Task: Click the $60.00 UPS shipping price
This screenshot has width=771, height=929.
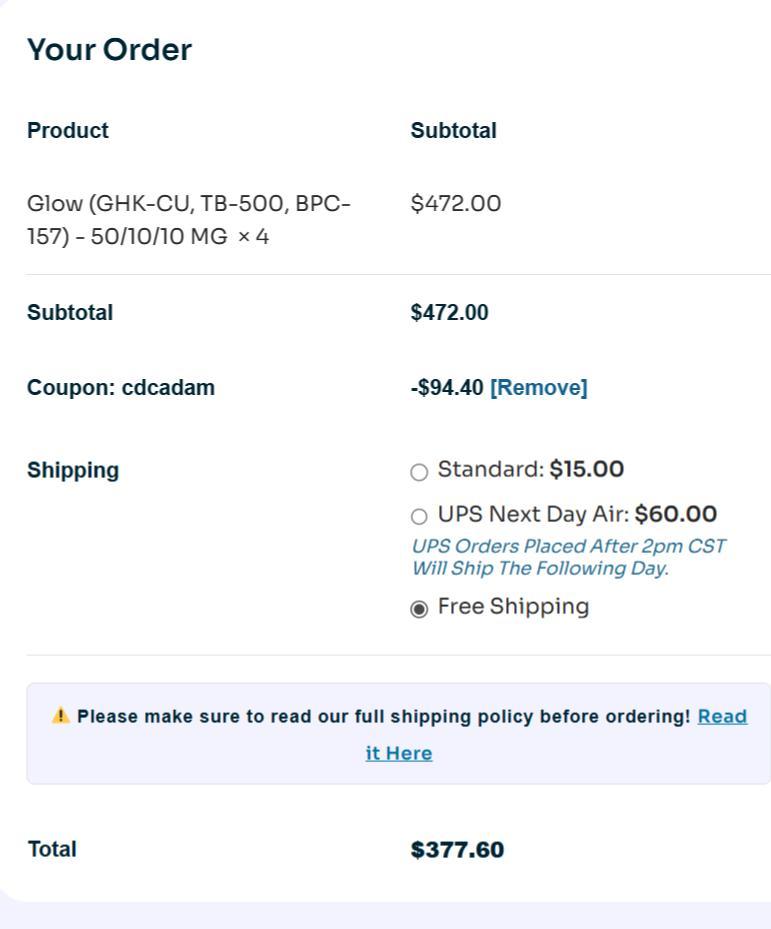Action: click(675, 515)
